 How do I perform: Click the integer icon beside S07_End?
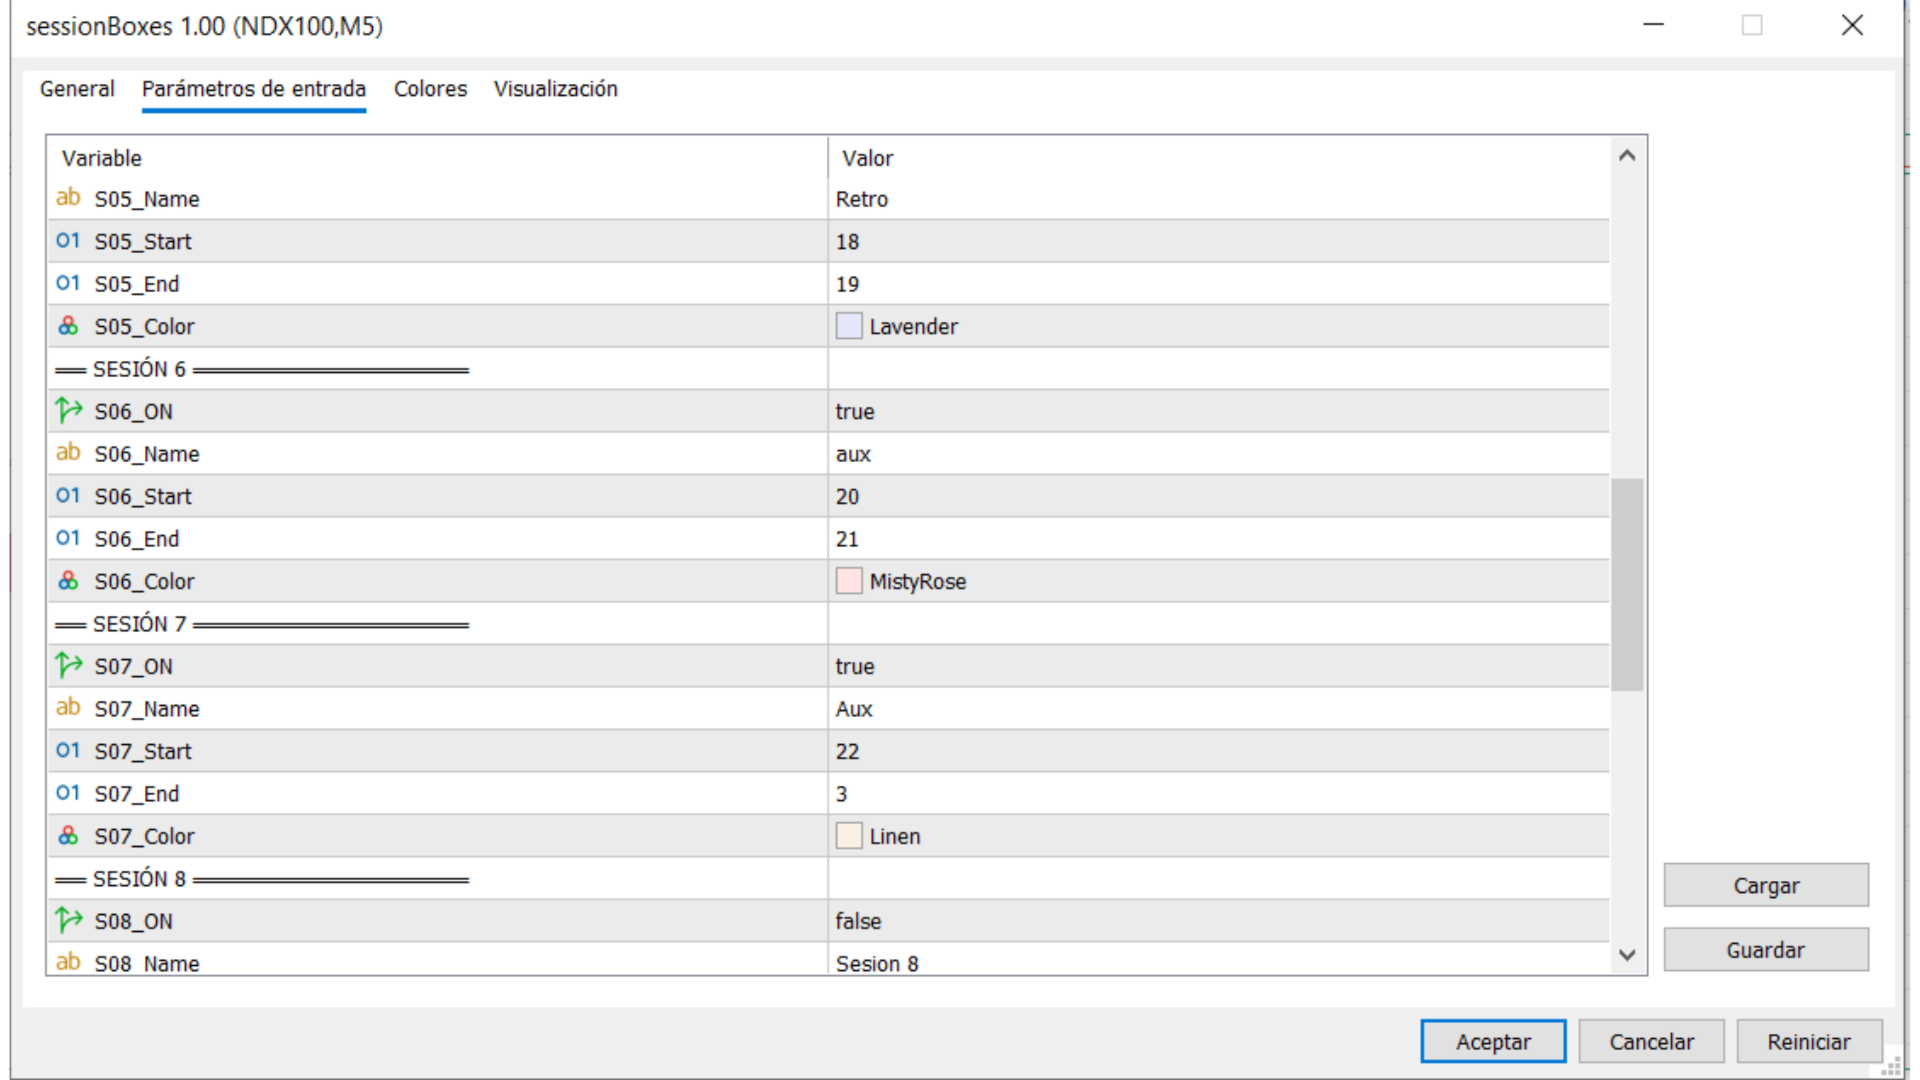pos(68,793)
